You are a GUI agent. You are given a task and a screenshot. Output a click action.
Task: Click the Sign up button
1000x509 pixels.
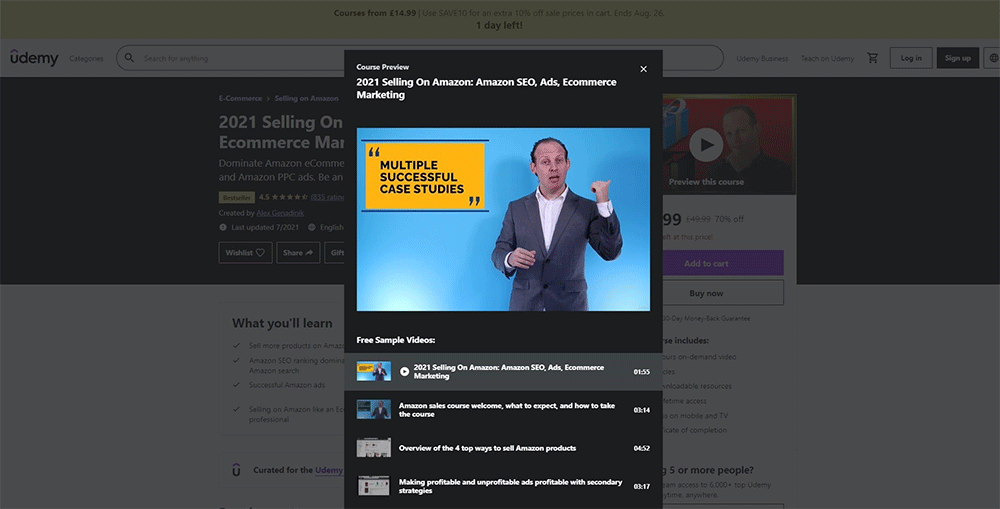pos(957,58)
